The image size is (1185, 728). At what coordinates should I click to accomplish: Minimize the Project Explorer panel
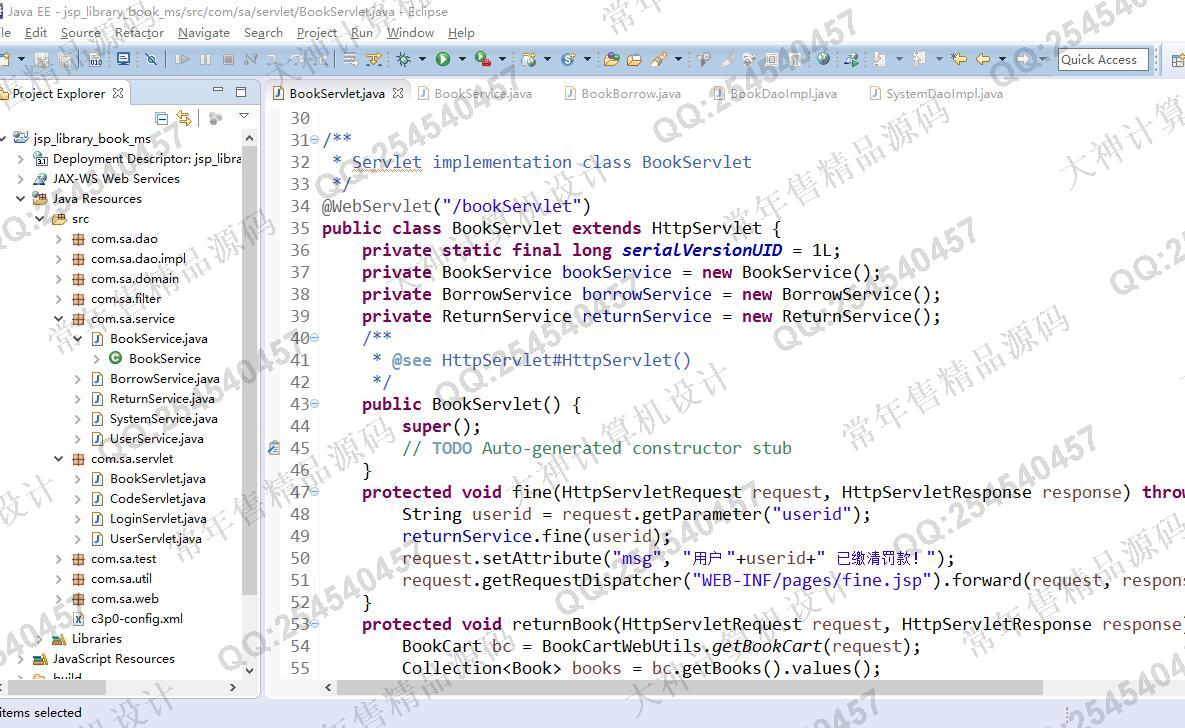(x=218, y=91)
